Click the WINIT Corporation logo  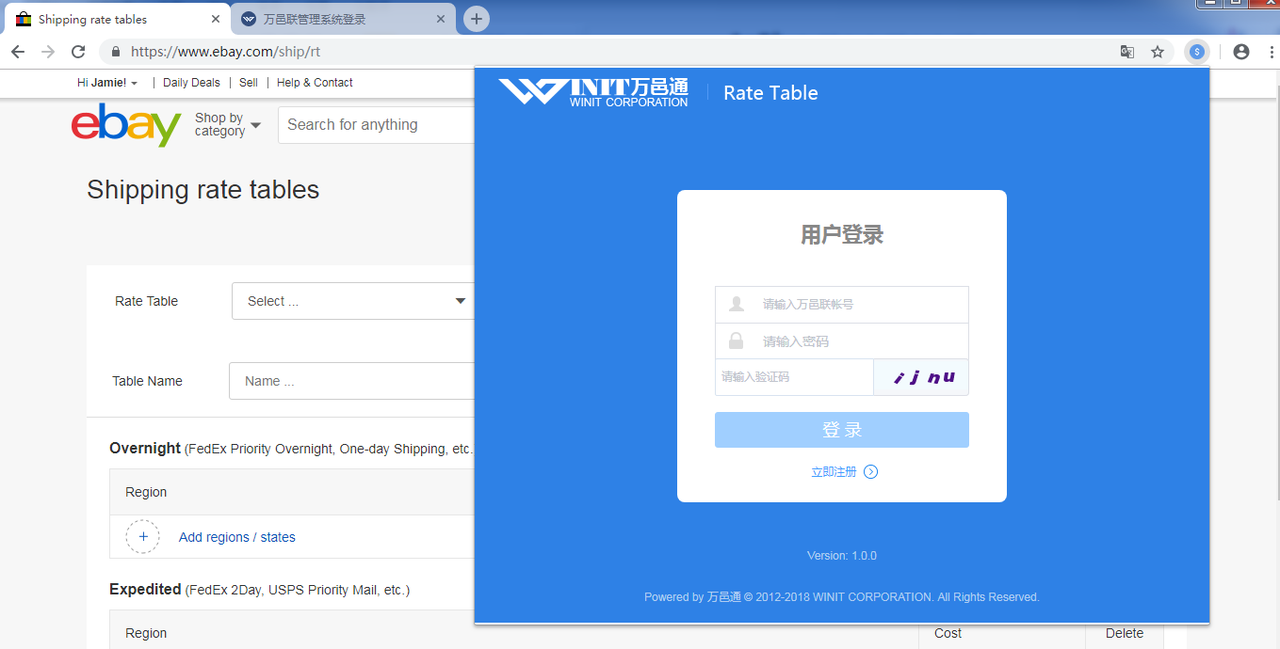point(594,92)
